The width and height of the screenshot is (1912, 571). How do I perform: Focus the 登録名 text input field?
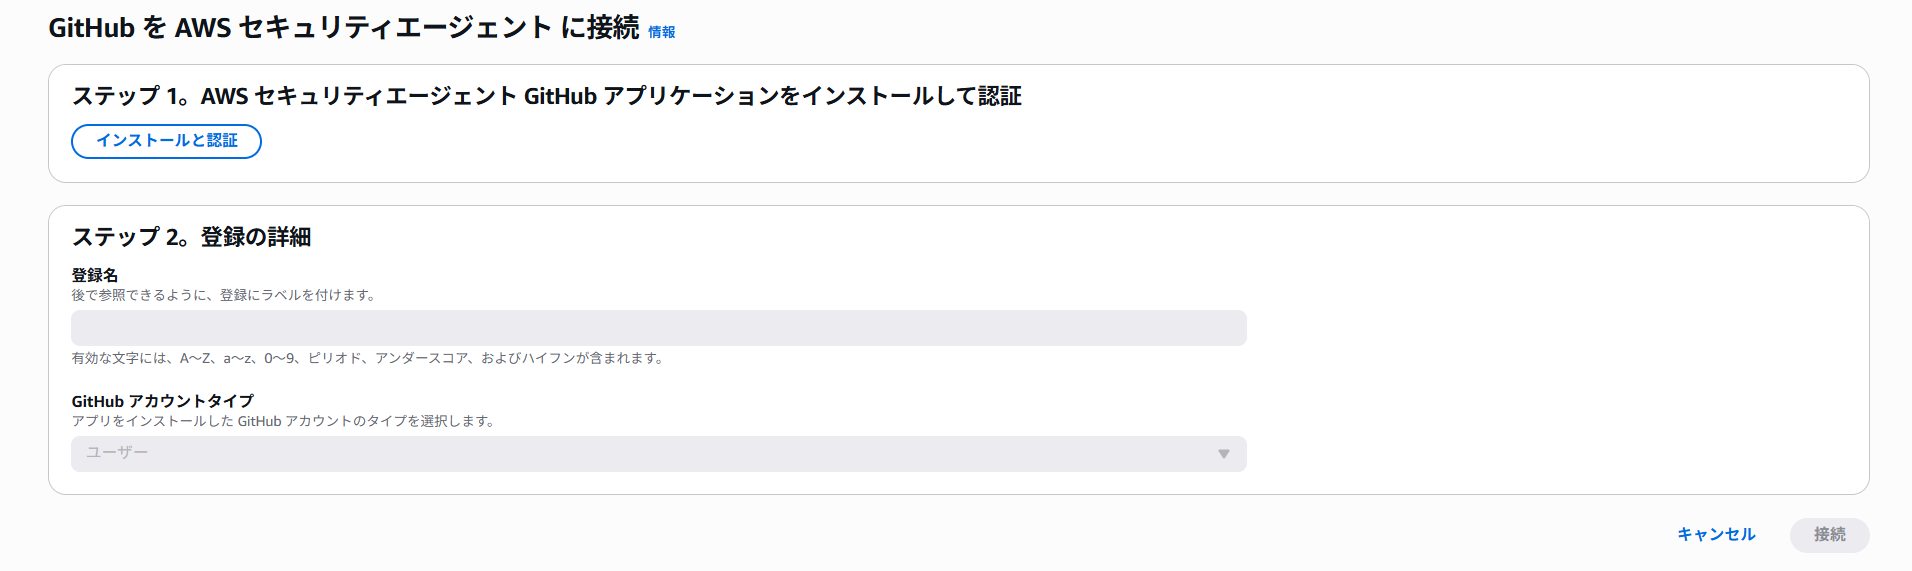tap(658, 328)
